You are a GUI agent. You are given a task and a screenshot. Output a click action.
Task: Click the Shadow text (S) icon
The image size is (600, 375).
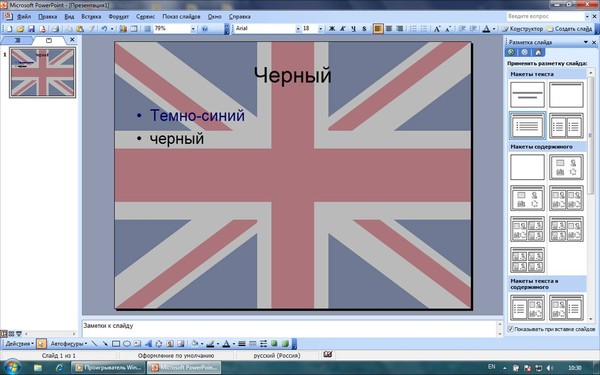point(364,29)
